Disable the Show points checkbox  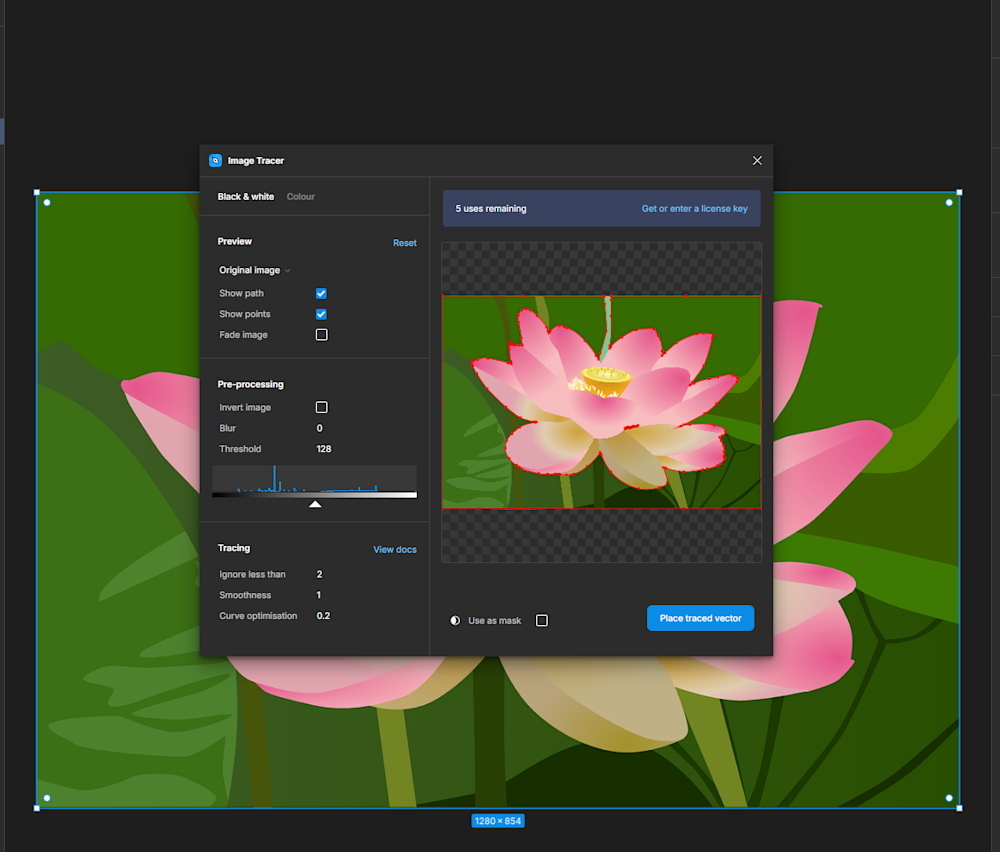pos(321,314)
